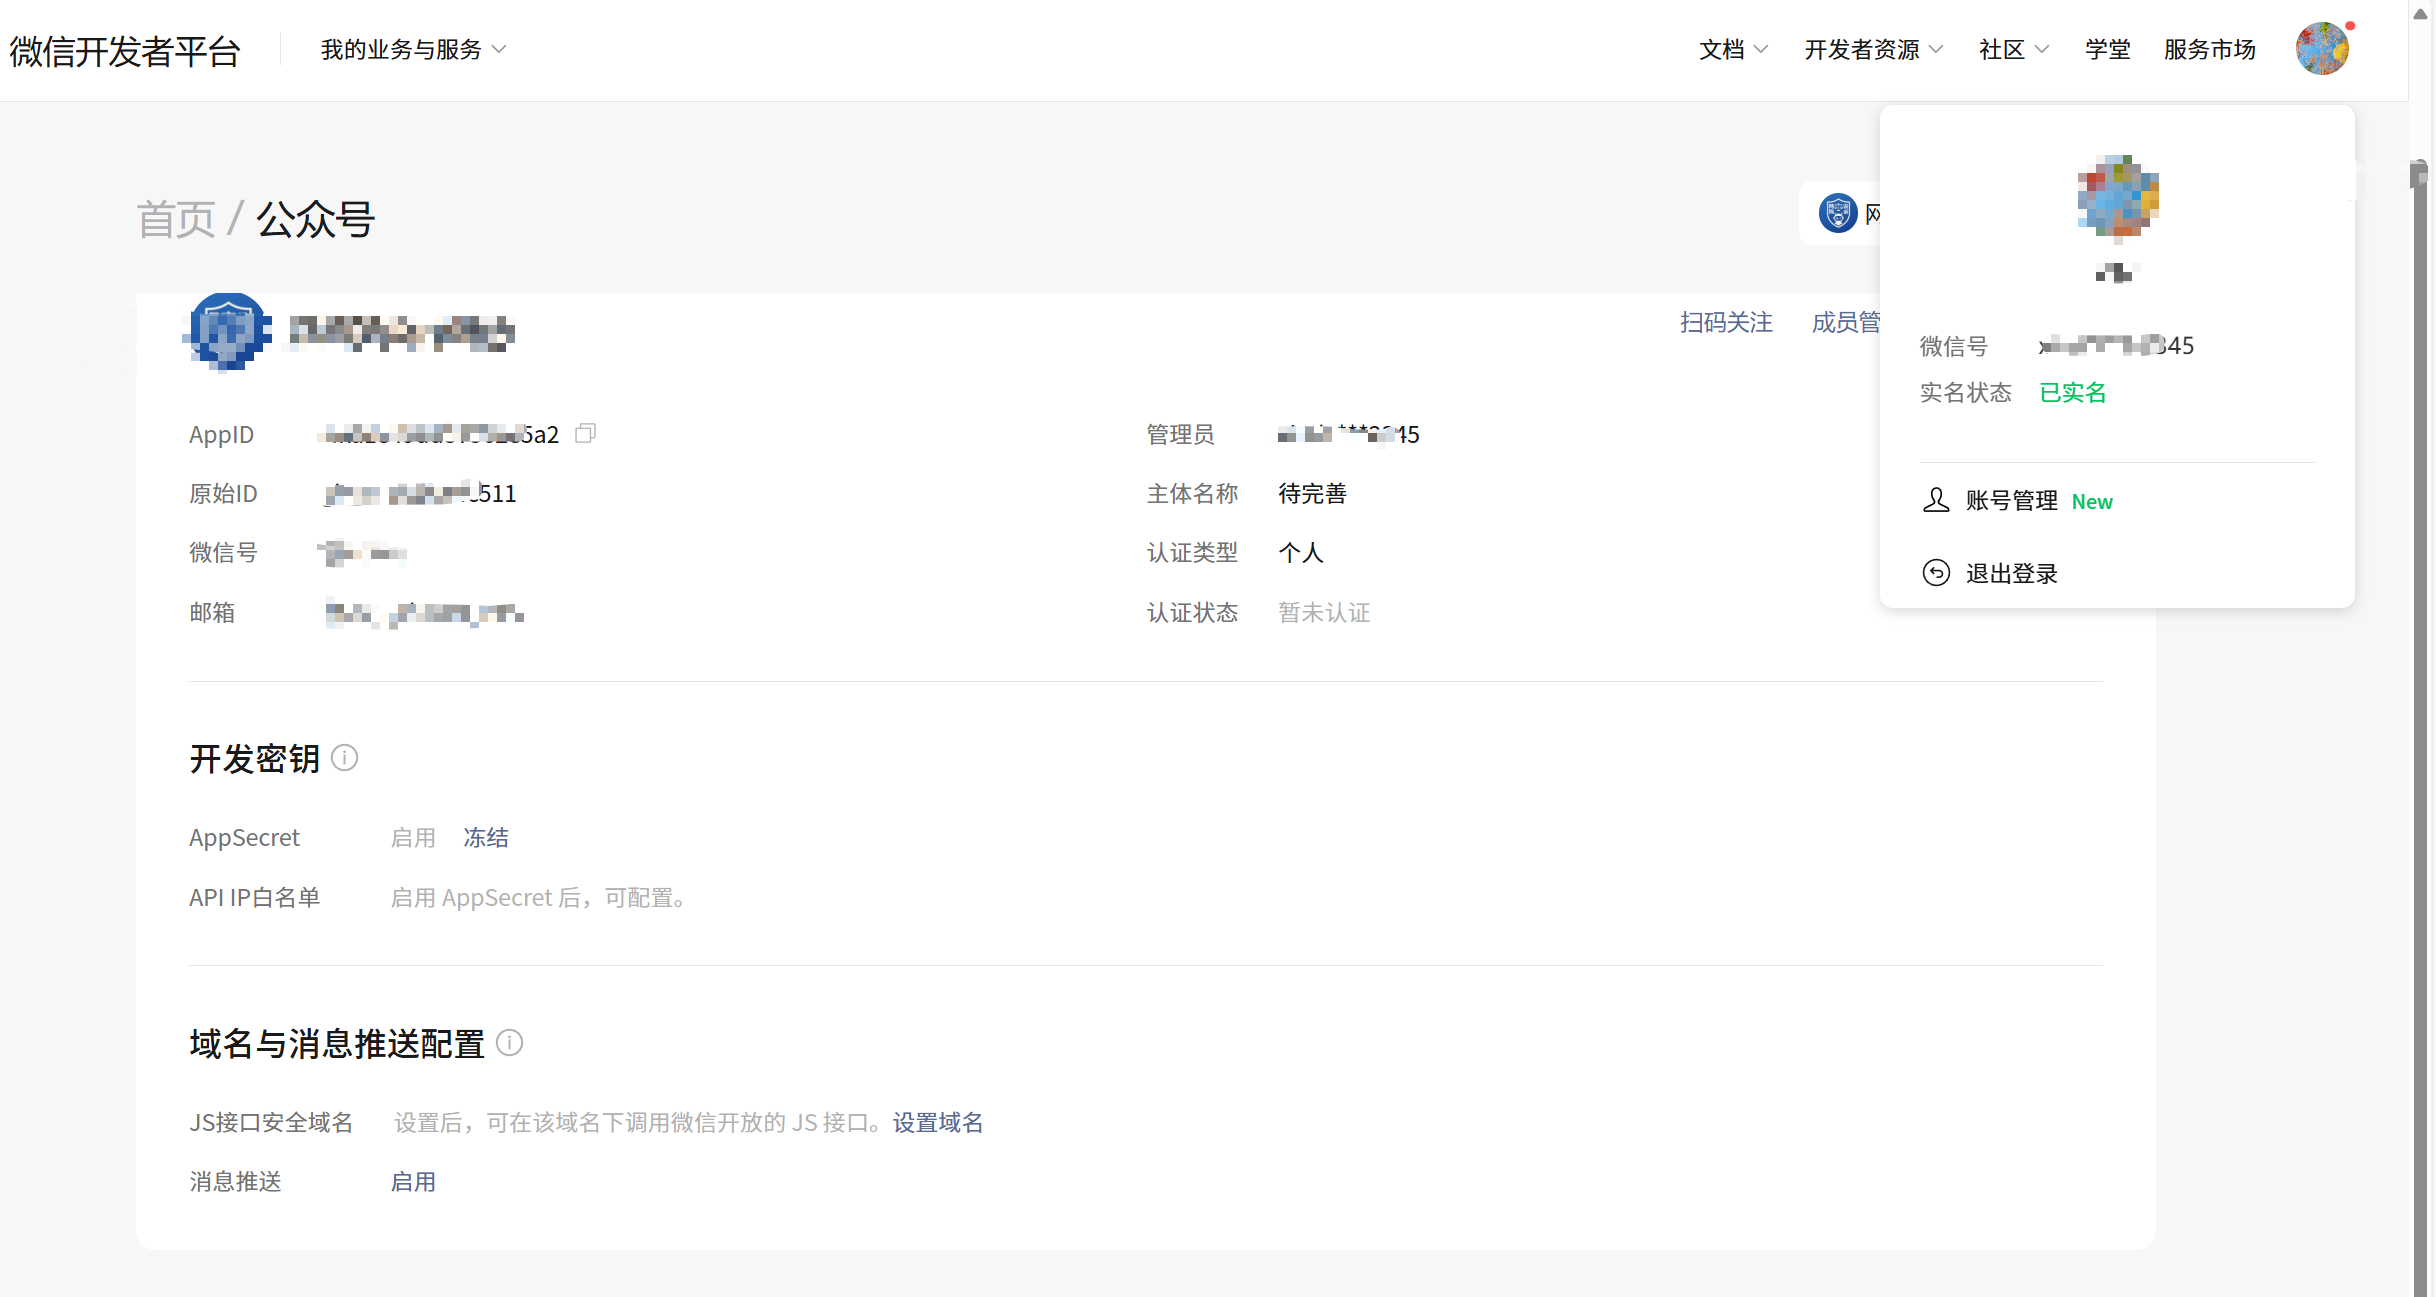Click the 退出登录 logout icon
The height and width of the screenshot is (1297, 2436).
1936,572
